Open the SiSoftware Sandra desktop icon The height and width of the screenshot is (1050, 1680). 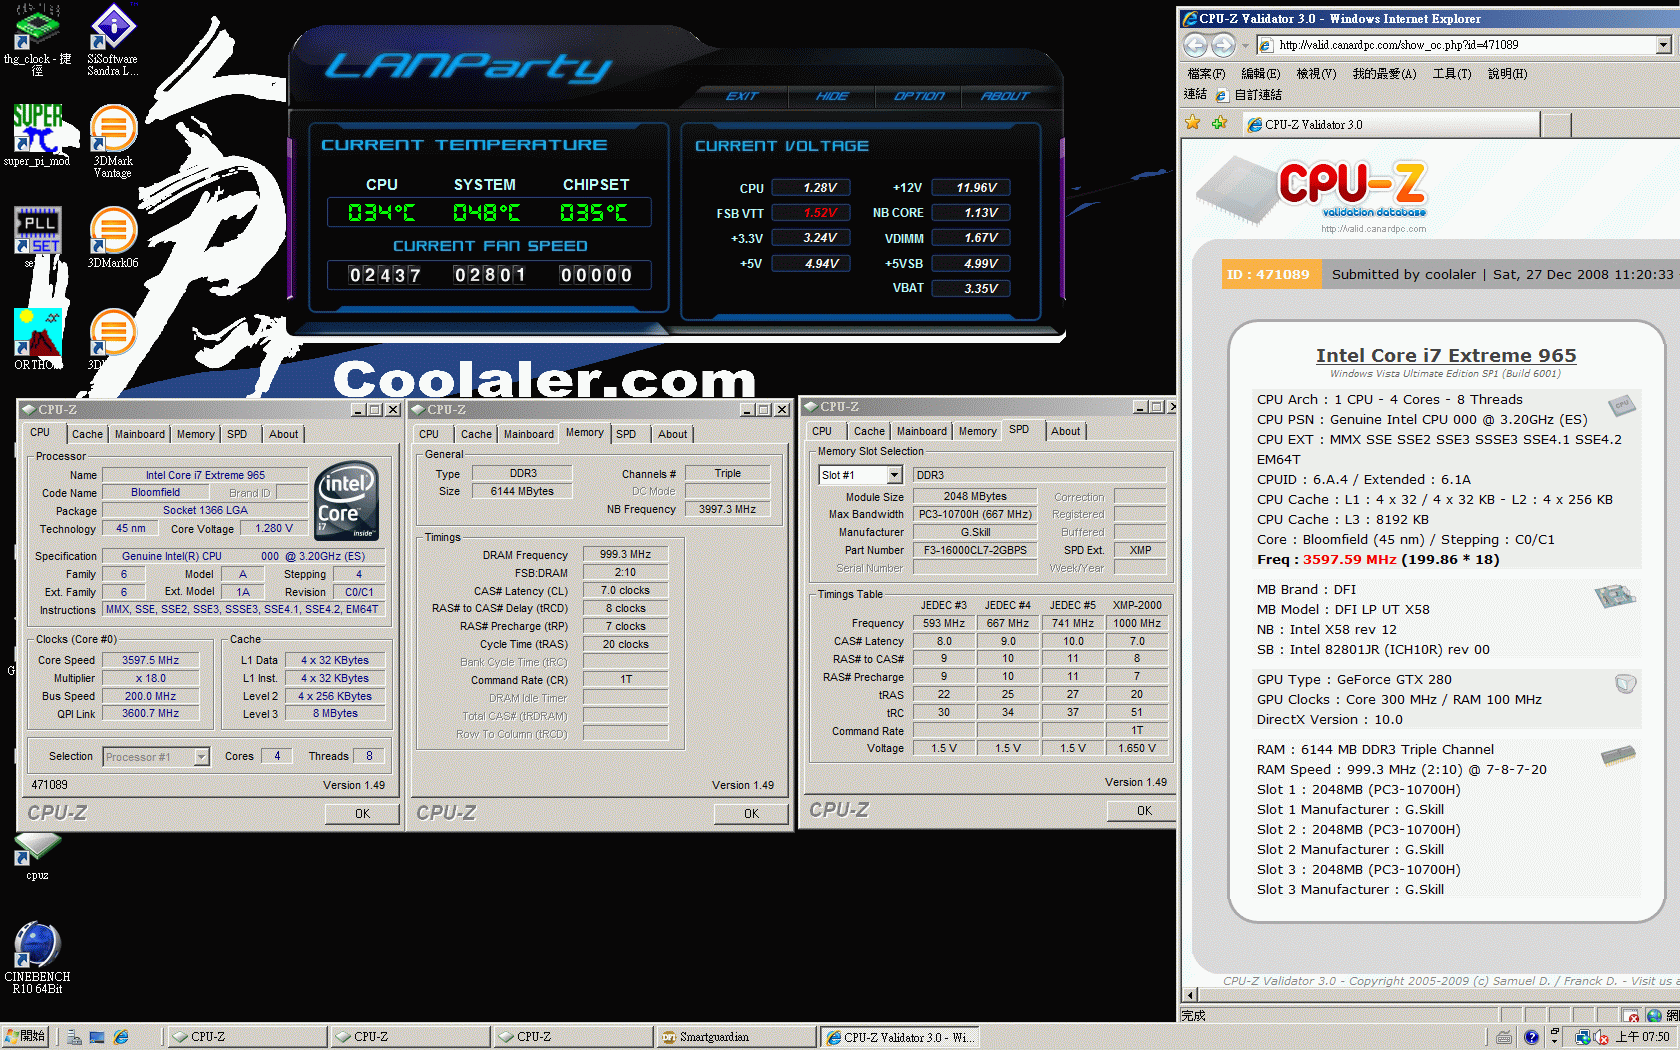coord(113,40)
